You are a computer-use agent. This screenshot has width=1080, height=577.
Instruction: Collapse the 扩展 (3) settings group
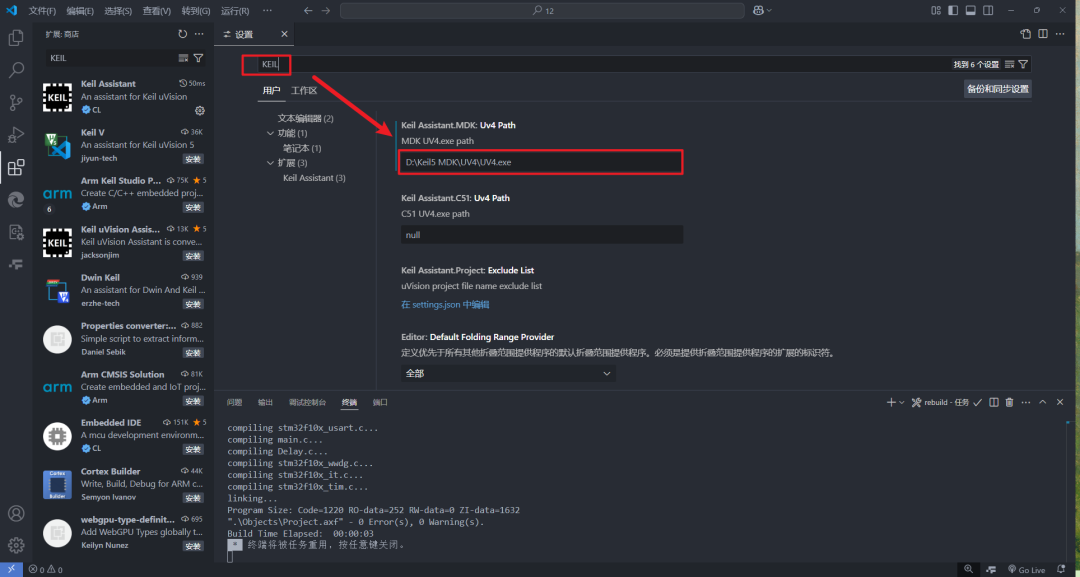click(x=270, y=163)
